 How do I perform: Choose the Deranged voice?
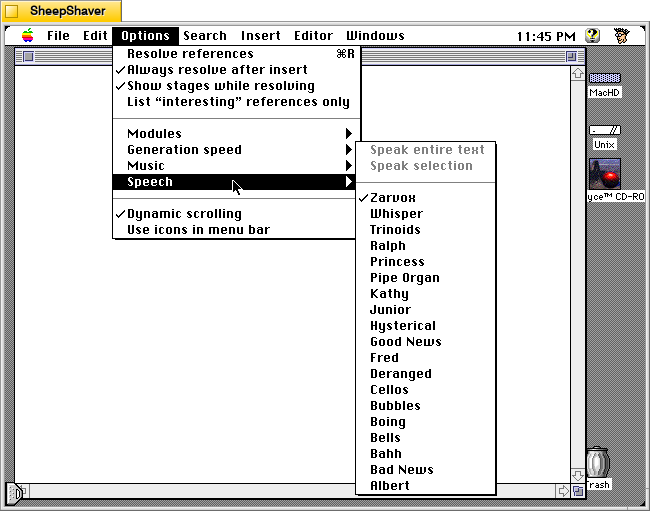[426, 374]
